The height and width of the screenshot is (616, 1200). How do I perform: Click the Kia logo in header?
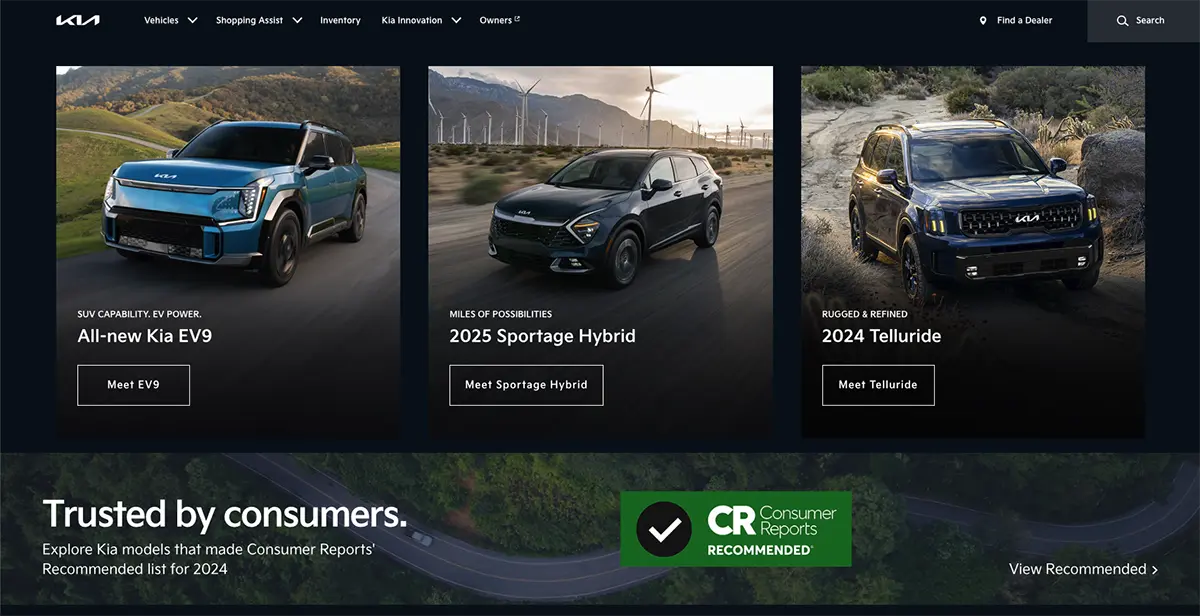click(x=78, y=20)
